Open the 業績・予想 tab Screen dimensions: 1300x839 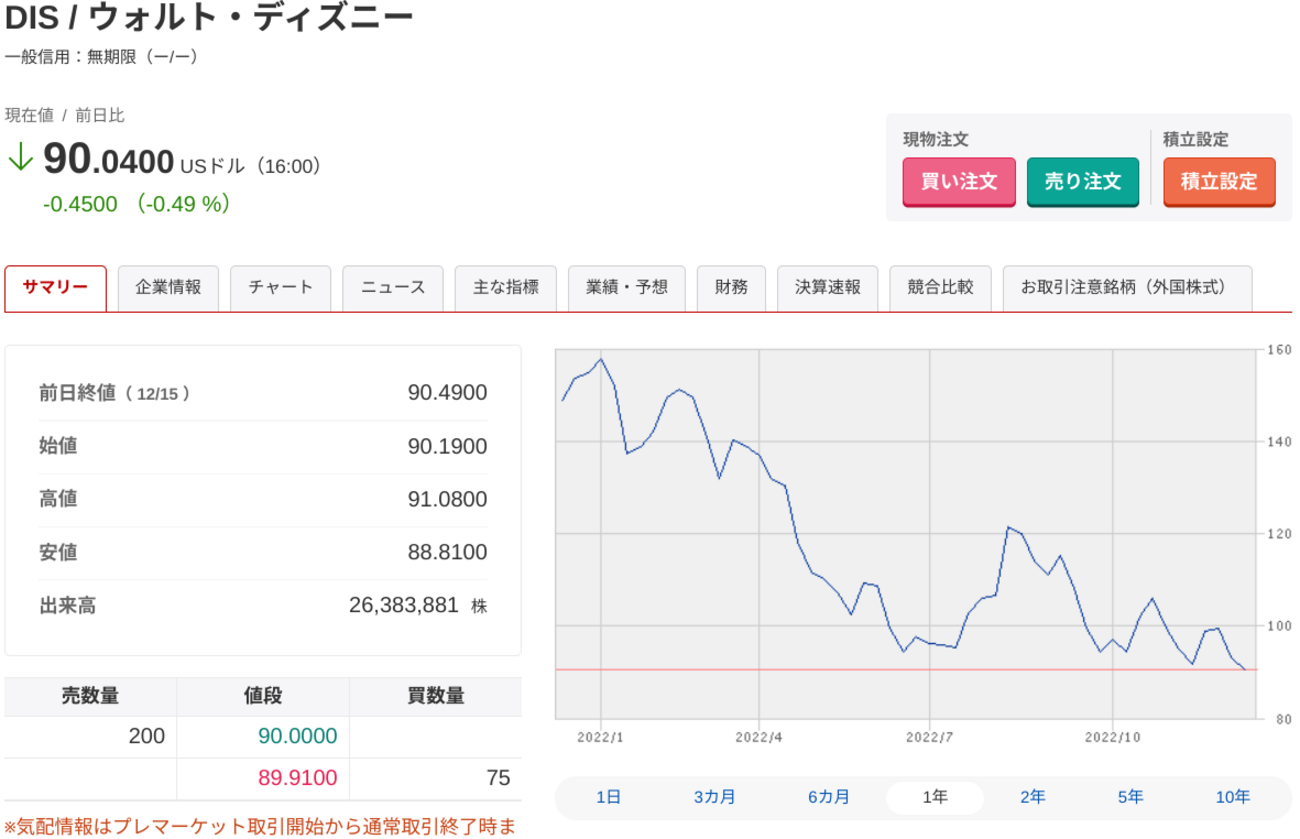pos(626,288)
